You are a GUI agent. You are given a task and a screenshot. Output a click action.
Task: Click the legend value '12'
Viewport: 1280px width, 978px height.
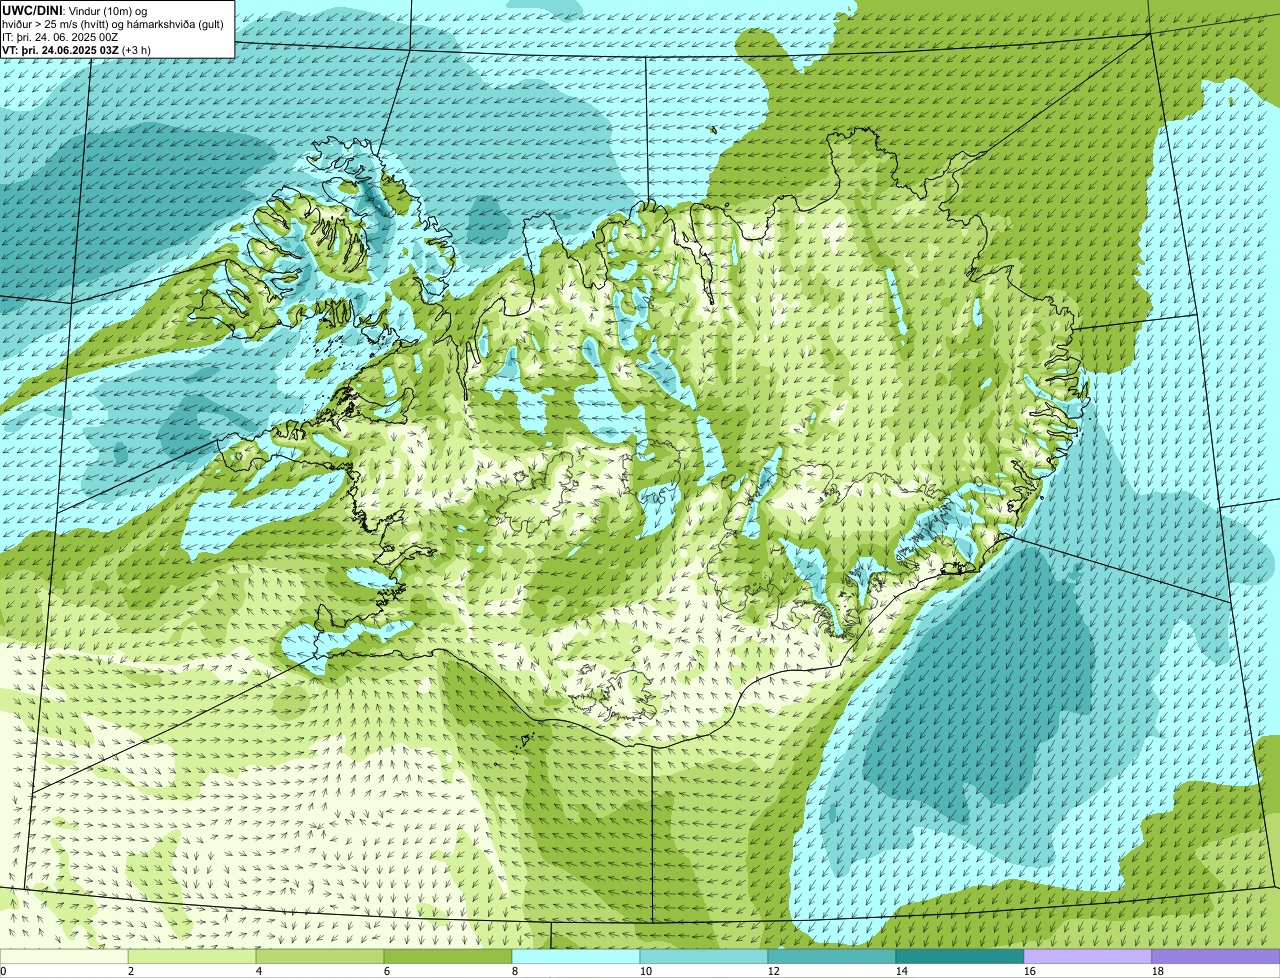point(774,971)
